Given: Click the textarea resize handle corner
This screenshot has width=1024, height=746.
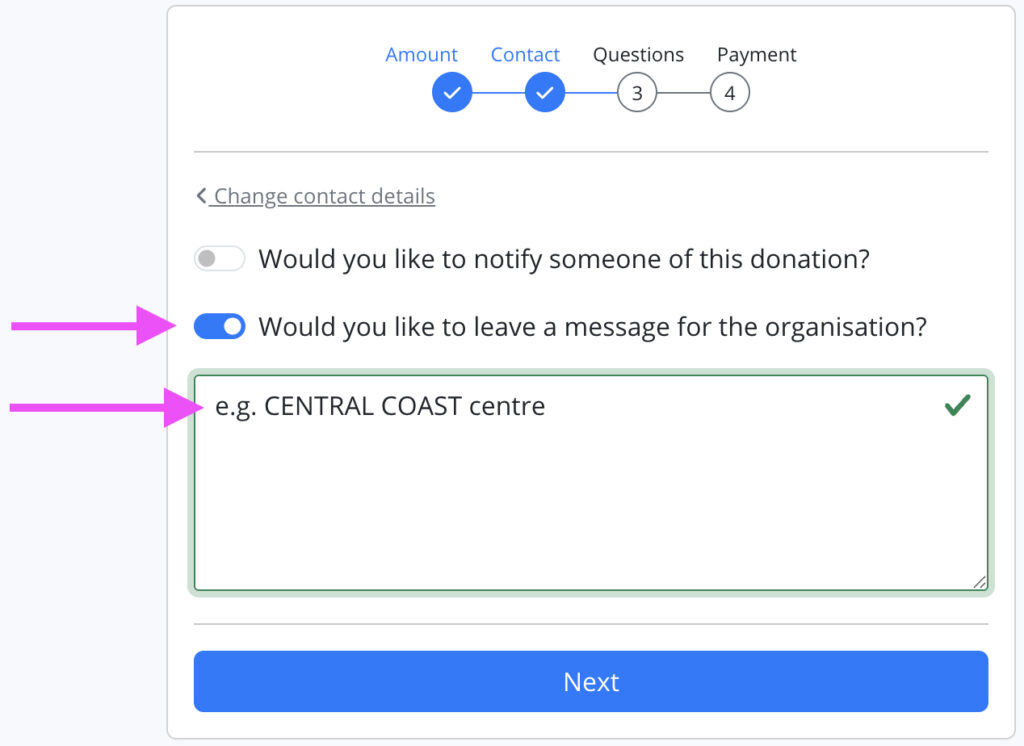Looking at the screenshot, I should [979, 582].
